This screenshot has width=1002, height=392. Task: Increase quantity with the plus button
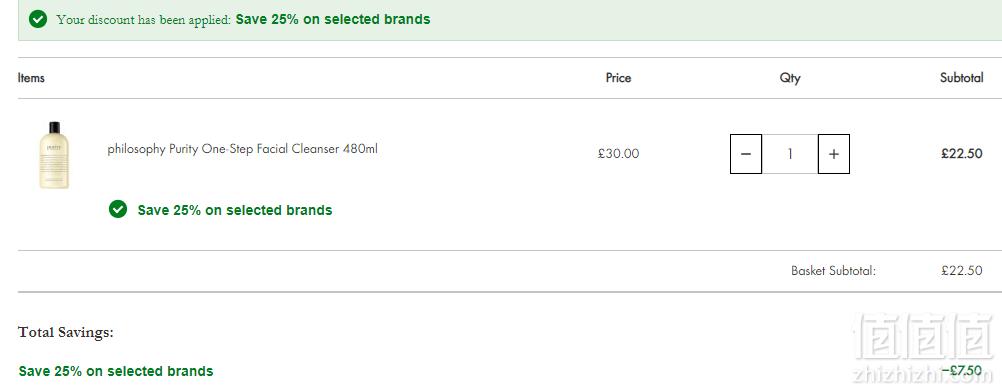tap(833, 153)
